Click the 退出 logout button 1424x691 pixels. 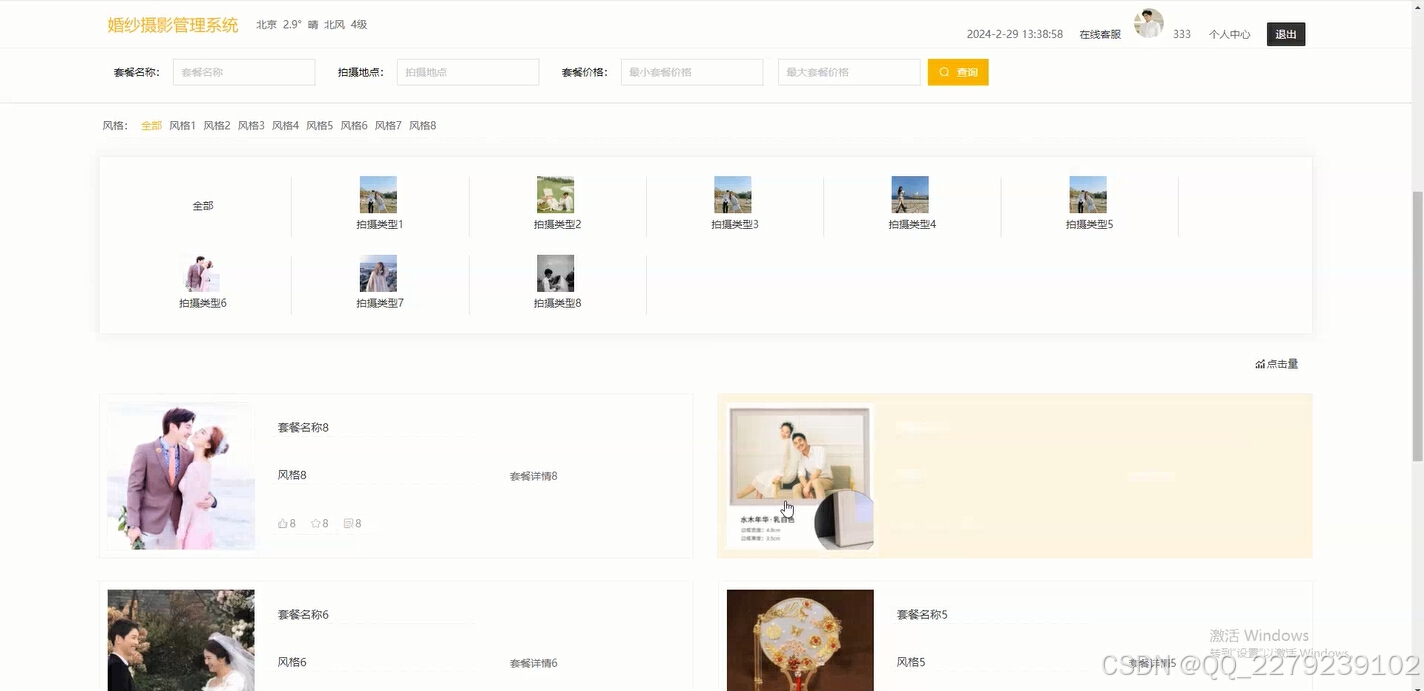click(1285, 33)
